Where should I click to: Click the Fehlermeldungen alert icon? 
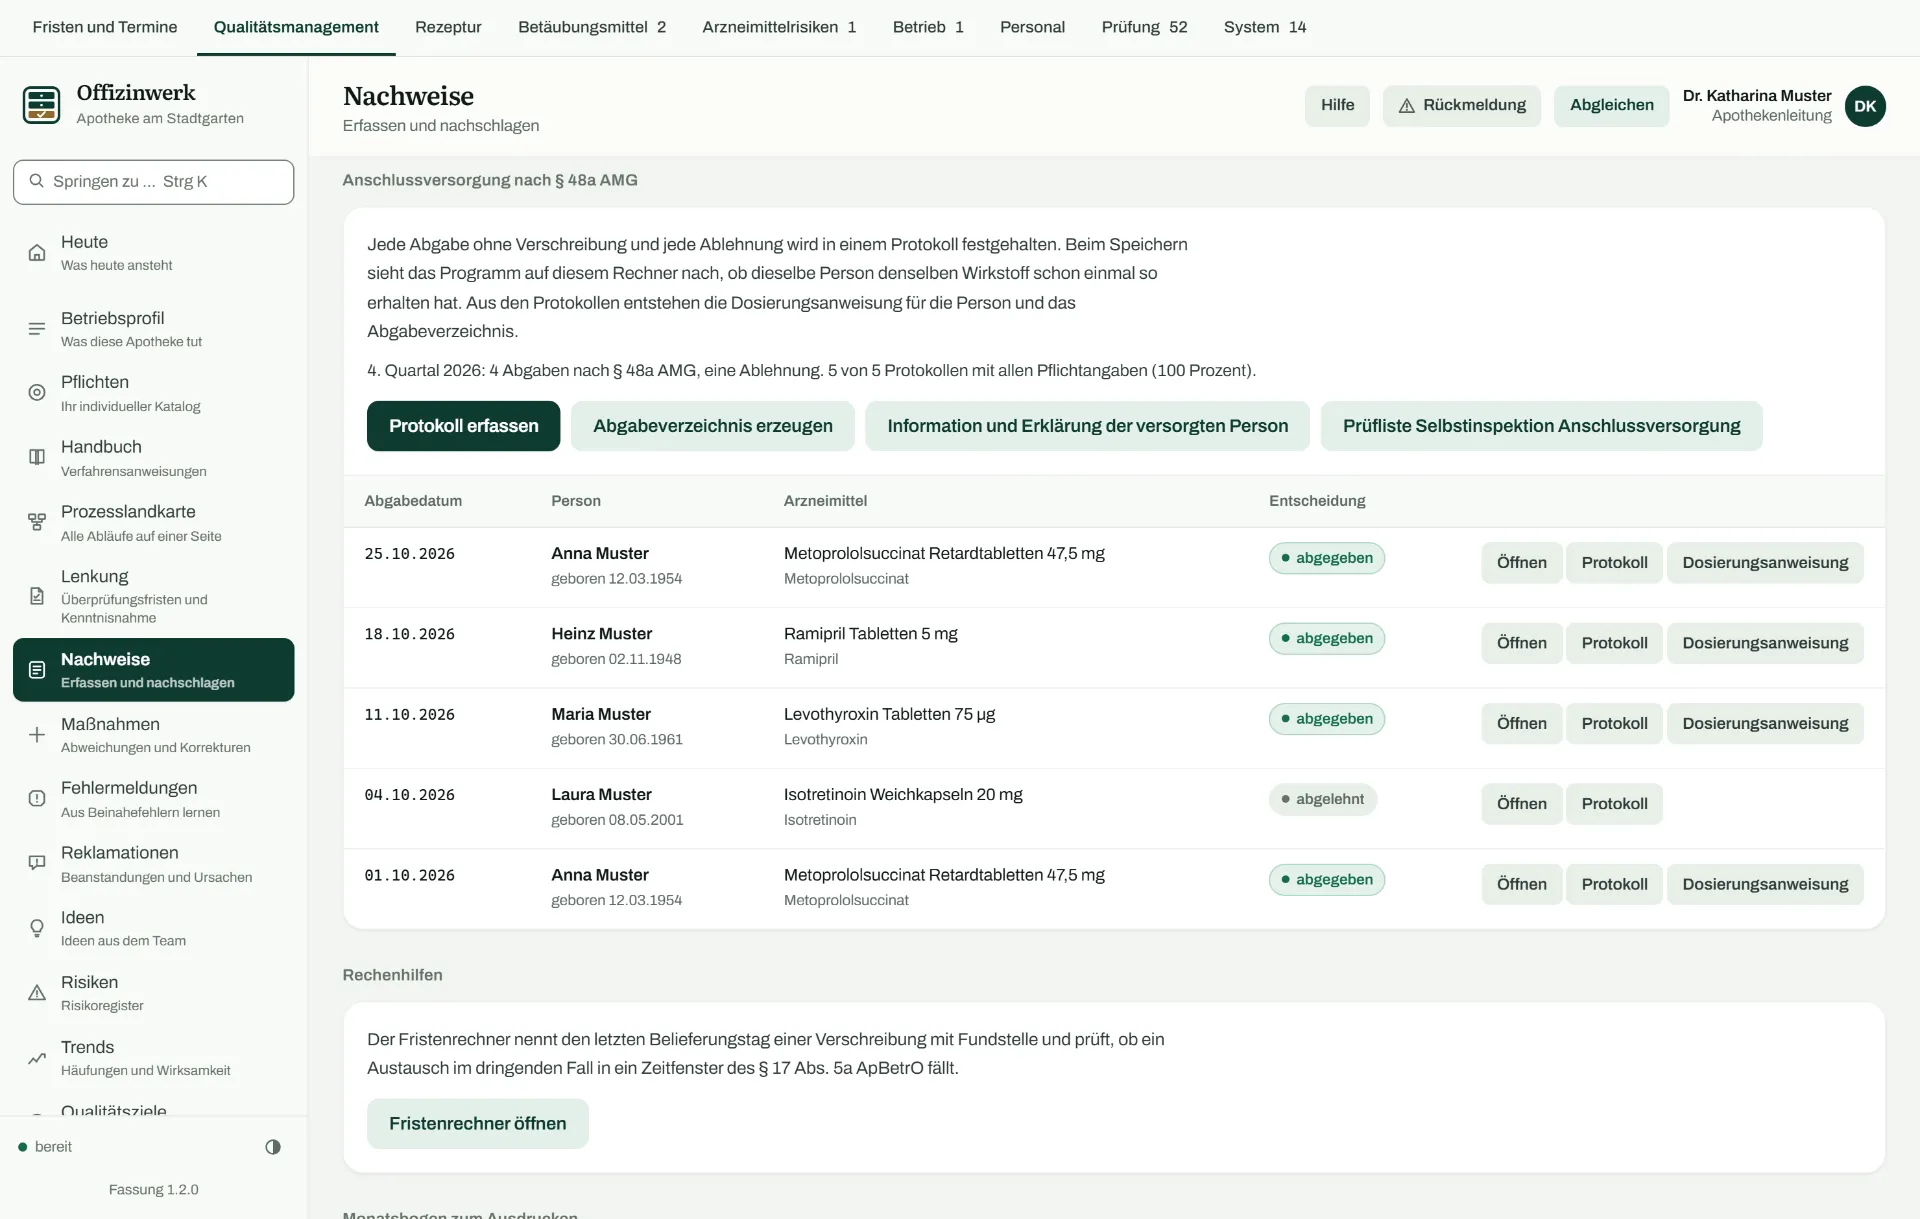pyautogui.click(x=37, y=798)
